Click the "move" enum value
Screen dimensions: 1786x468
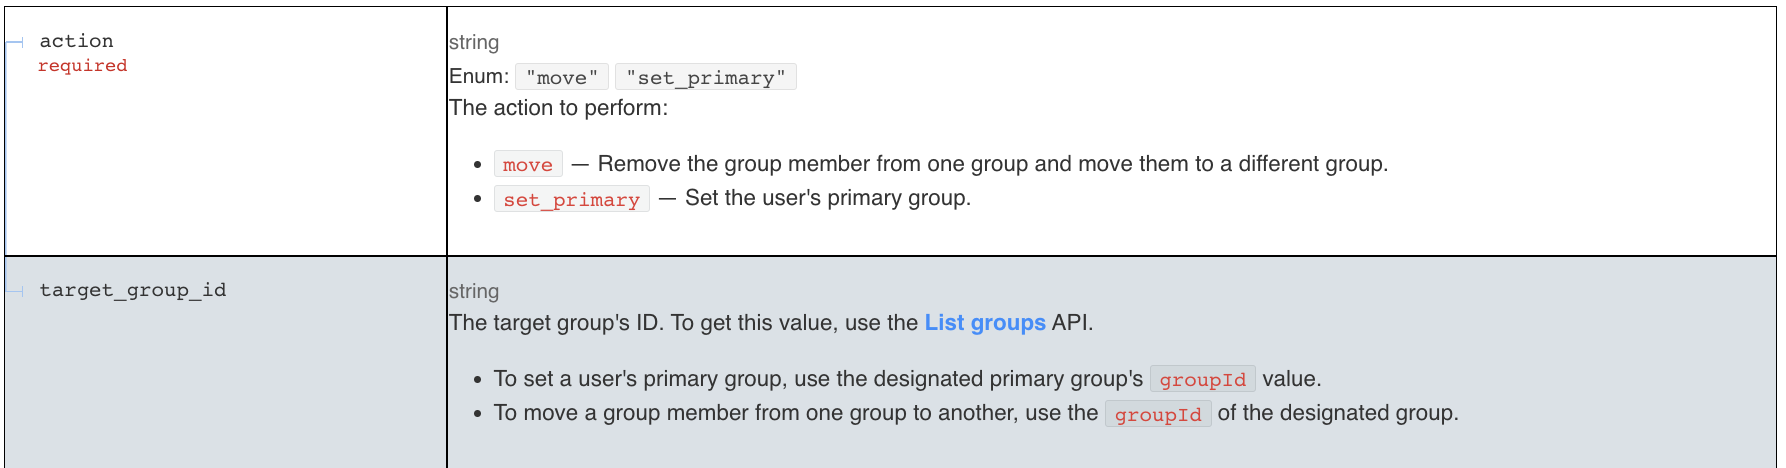click(x=561, y=77)
